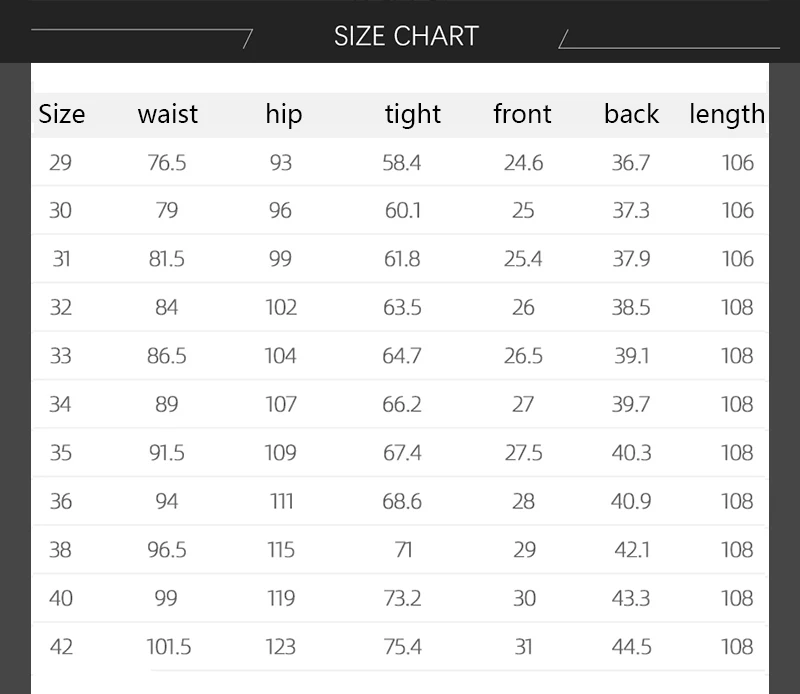Click the tight column header
800x694 pixels.
pyautogui.click(x=413, y=114)
